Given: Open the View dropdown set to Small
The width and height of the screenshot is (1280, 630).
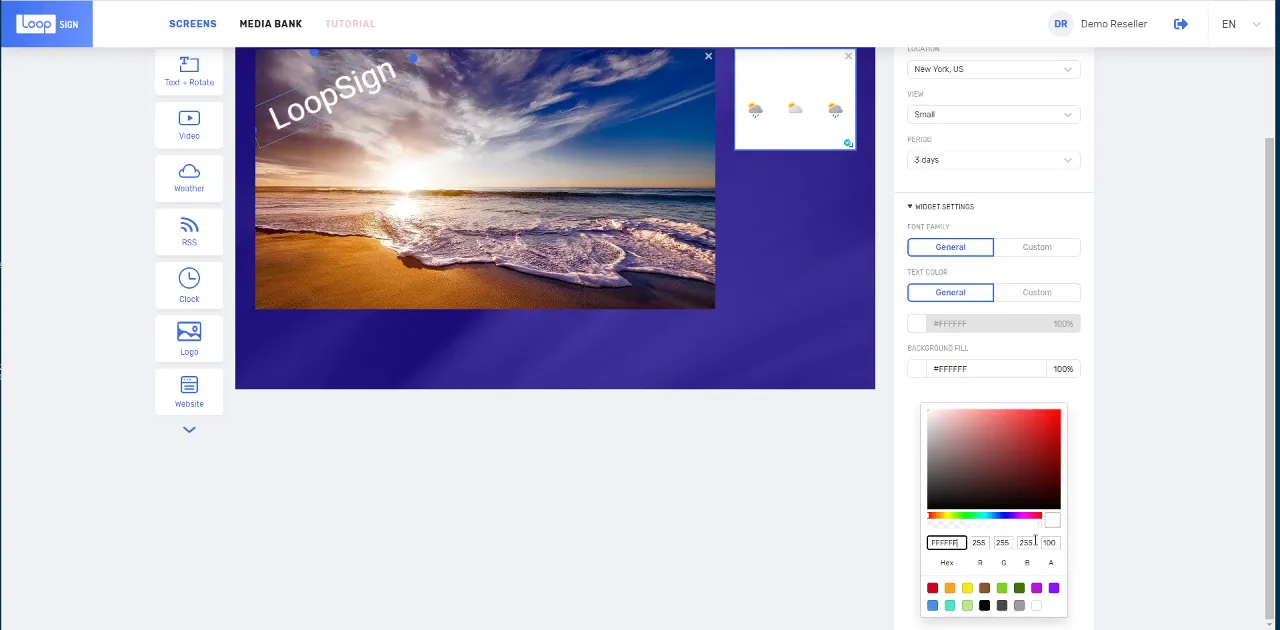Looking at the screenshot, I should point(994,114).
